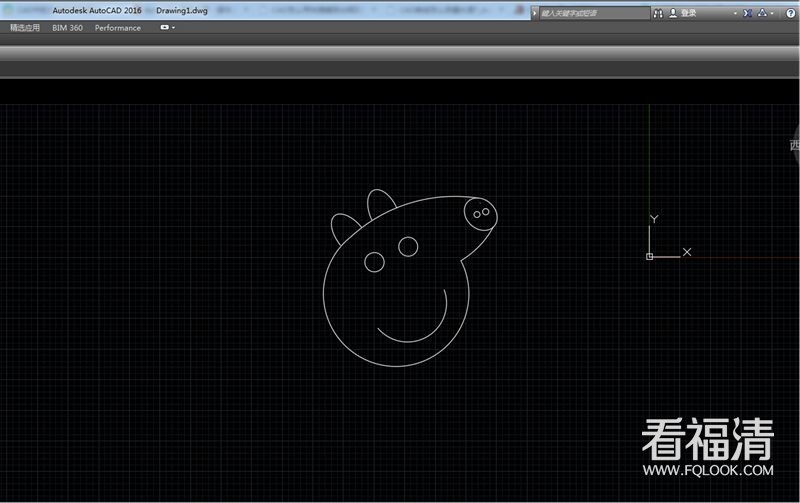Select the pig's left eye circle

click(374, 262)
